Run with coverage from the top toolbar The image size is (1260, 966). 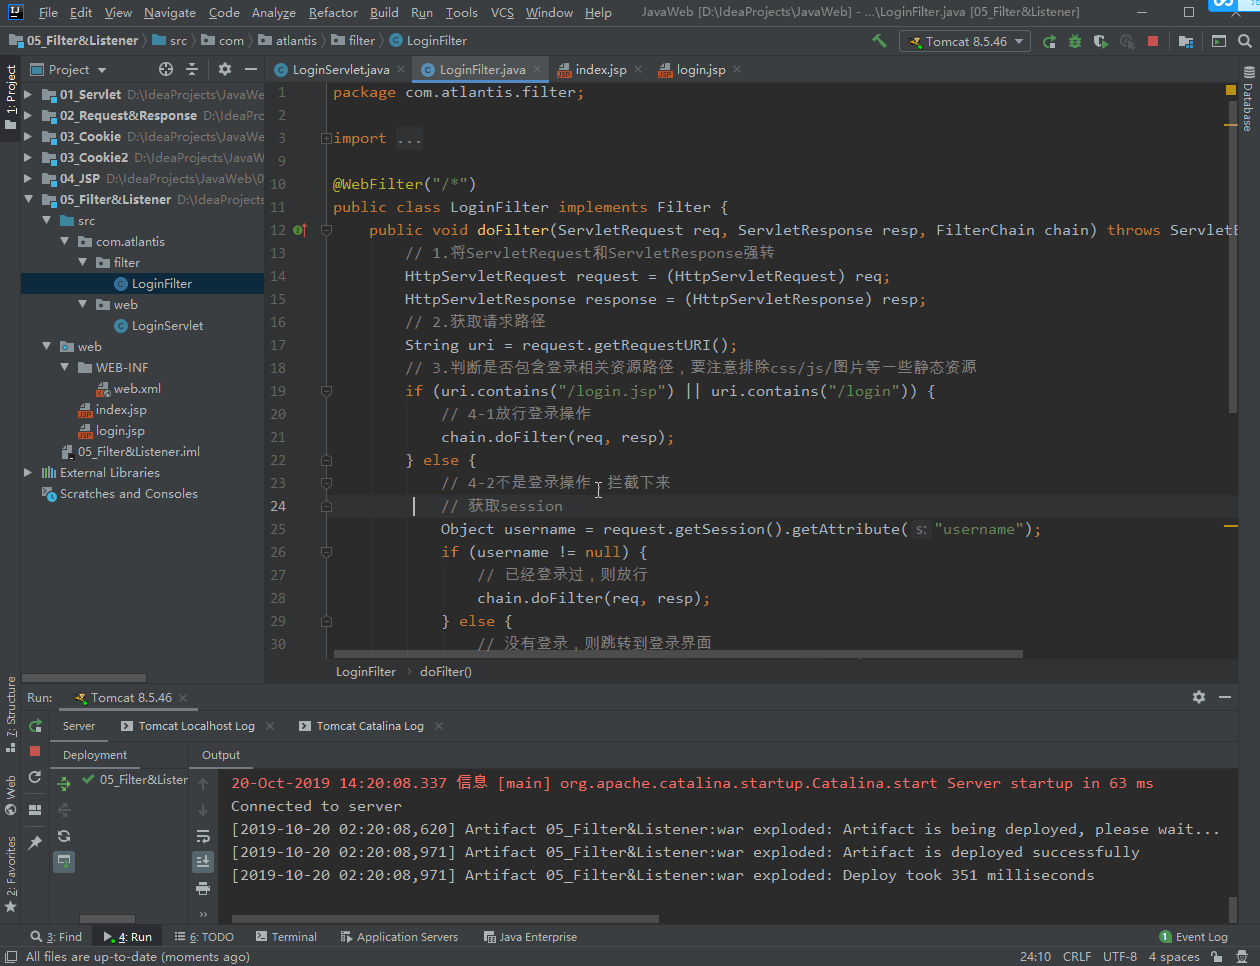point(1101,41)
